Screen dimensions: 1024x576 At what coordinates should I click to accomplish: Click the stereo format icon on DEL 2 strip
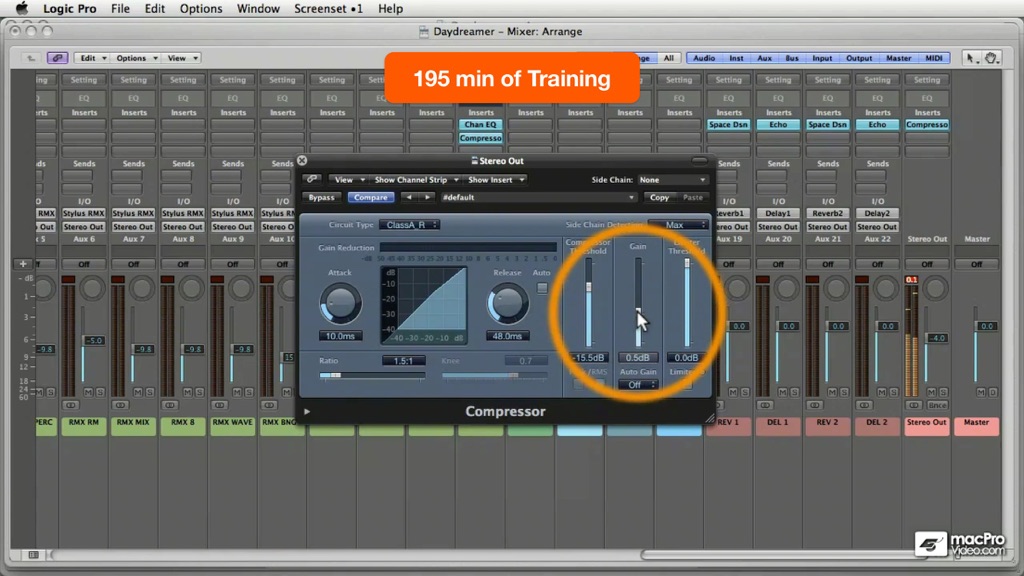coord(863,405)
